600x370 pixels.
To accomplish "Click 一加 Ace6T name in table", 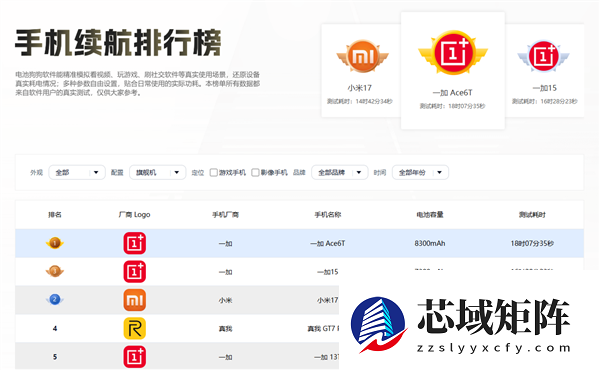I will (x=328, y=243).
